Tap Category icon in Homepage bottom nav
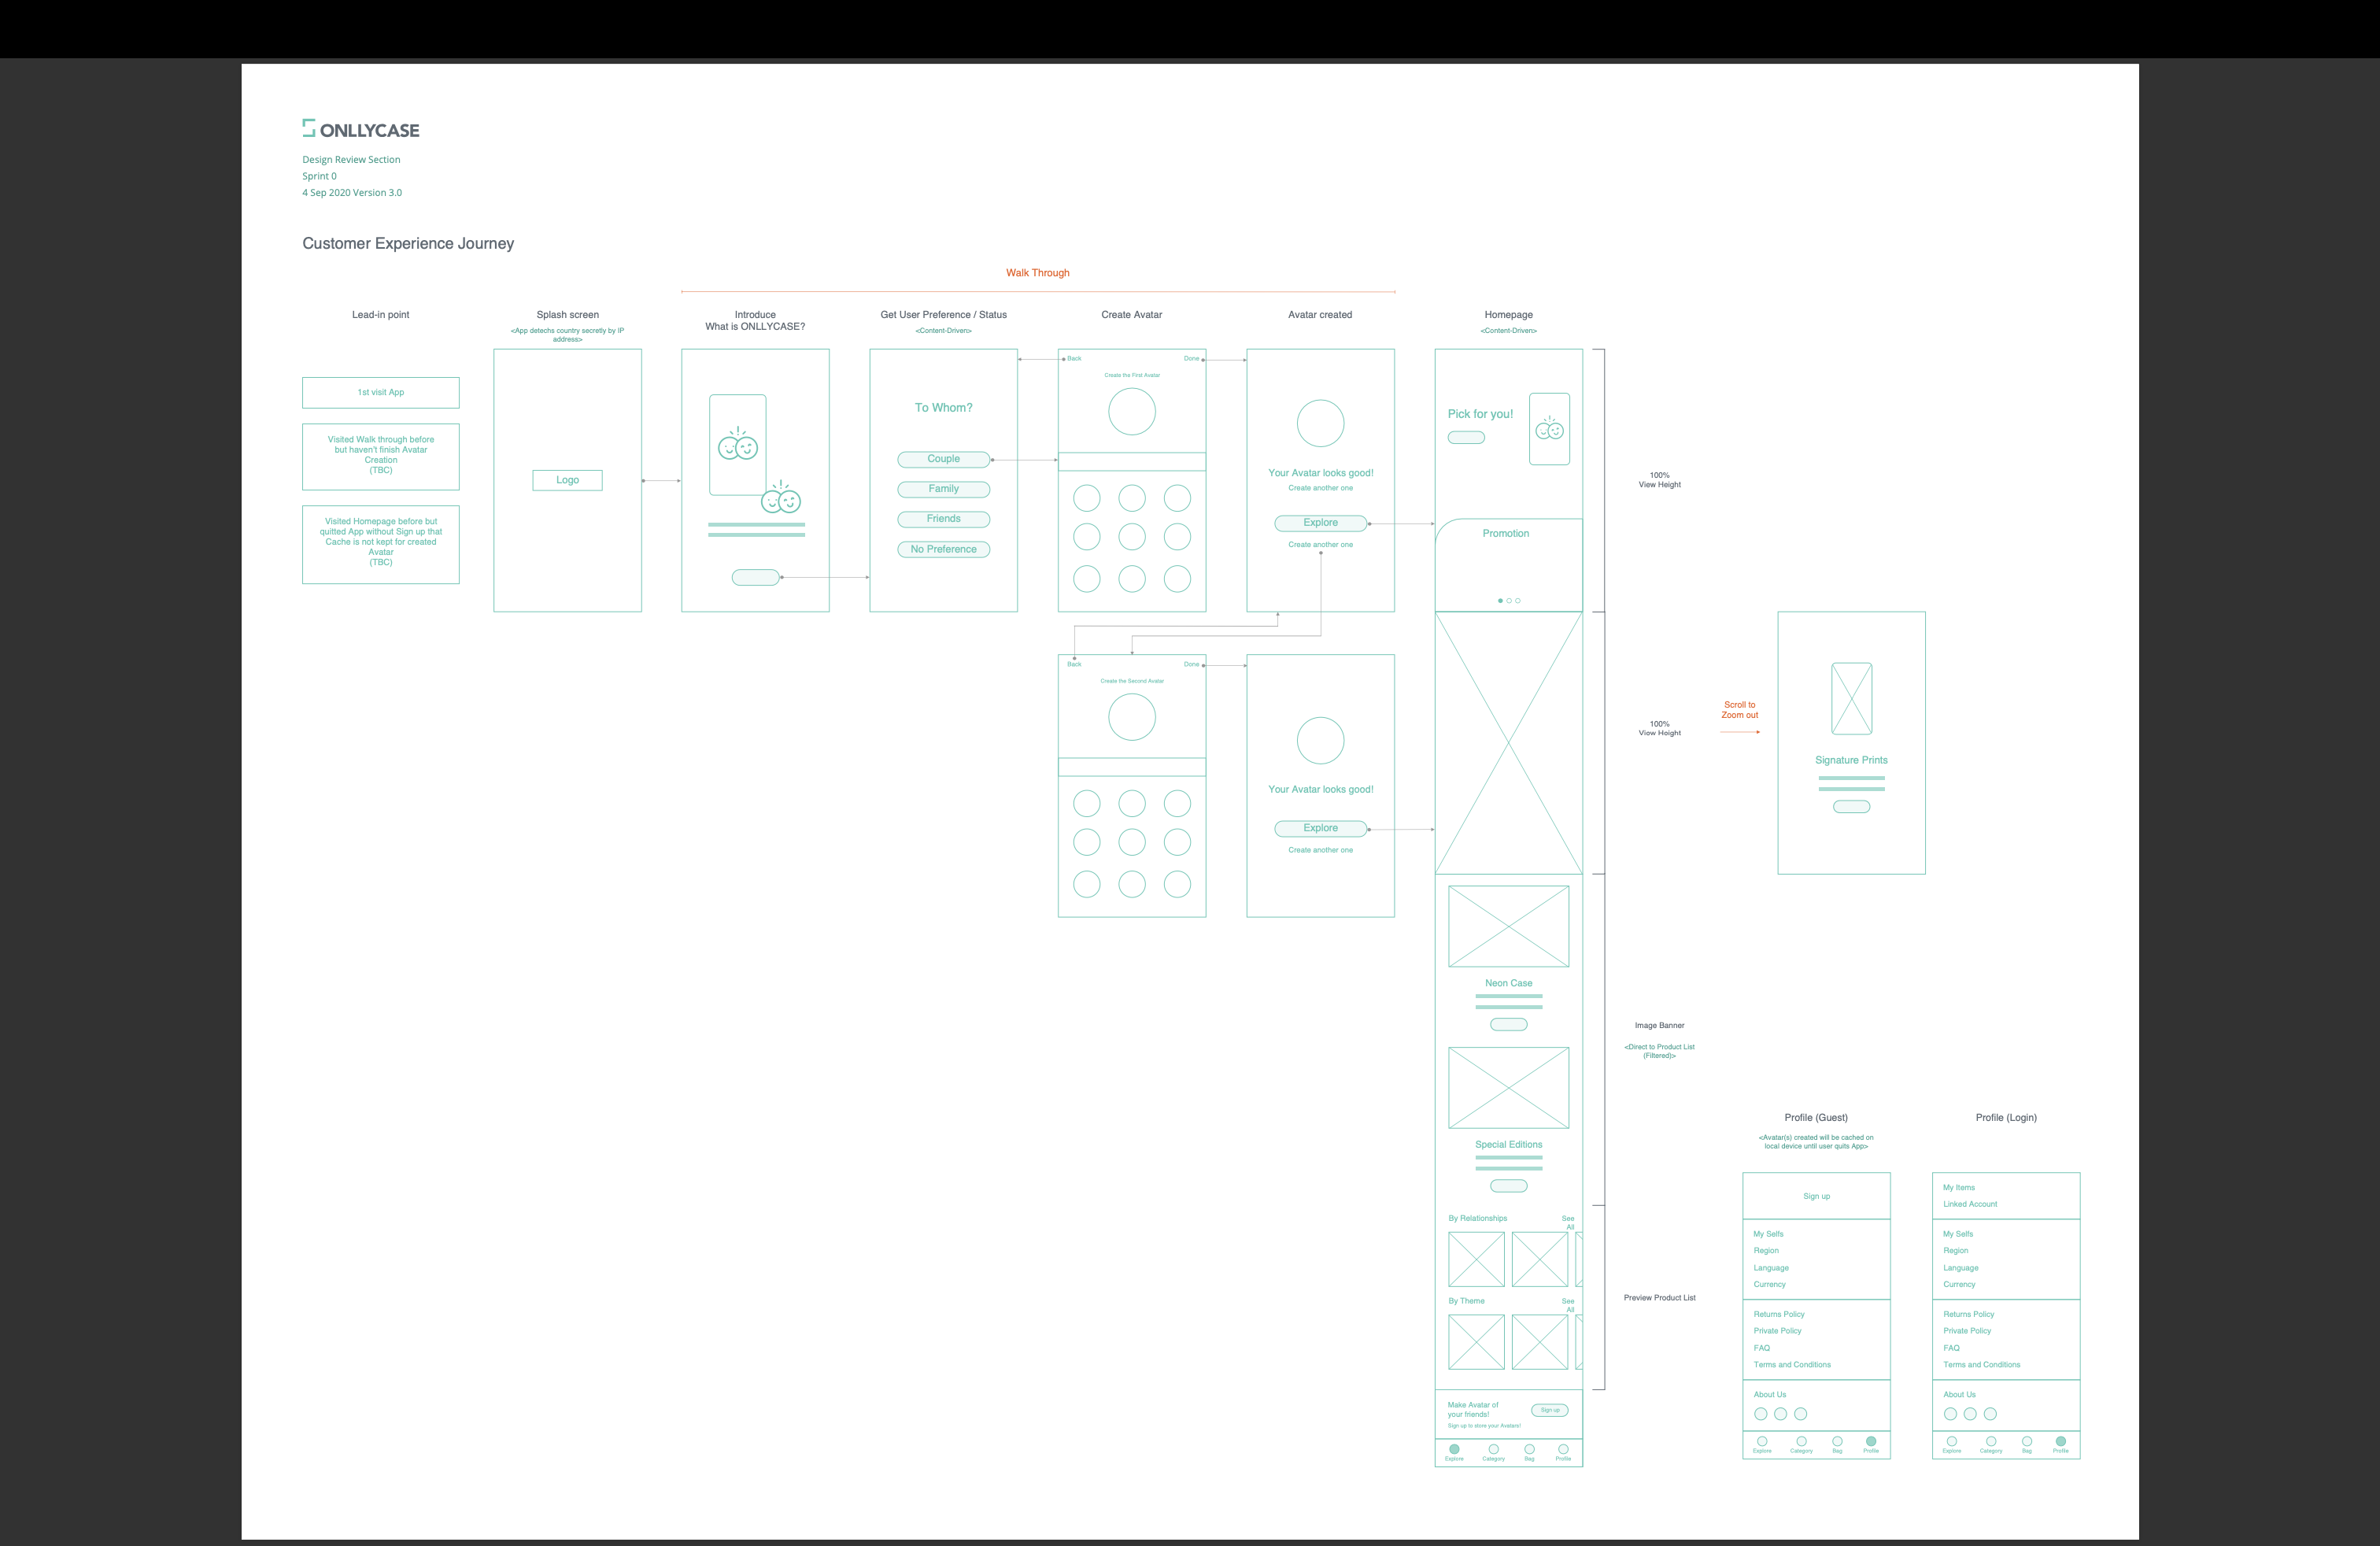This screenshot has height=1546, width=2380. [1493, 1449]
